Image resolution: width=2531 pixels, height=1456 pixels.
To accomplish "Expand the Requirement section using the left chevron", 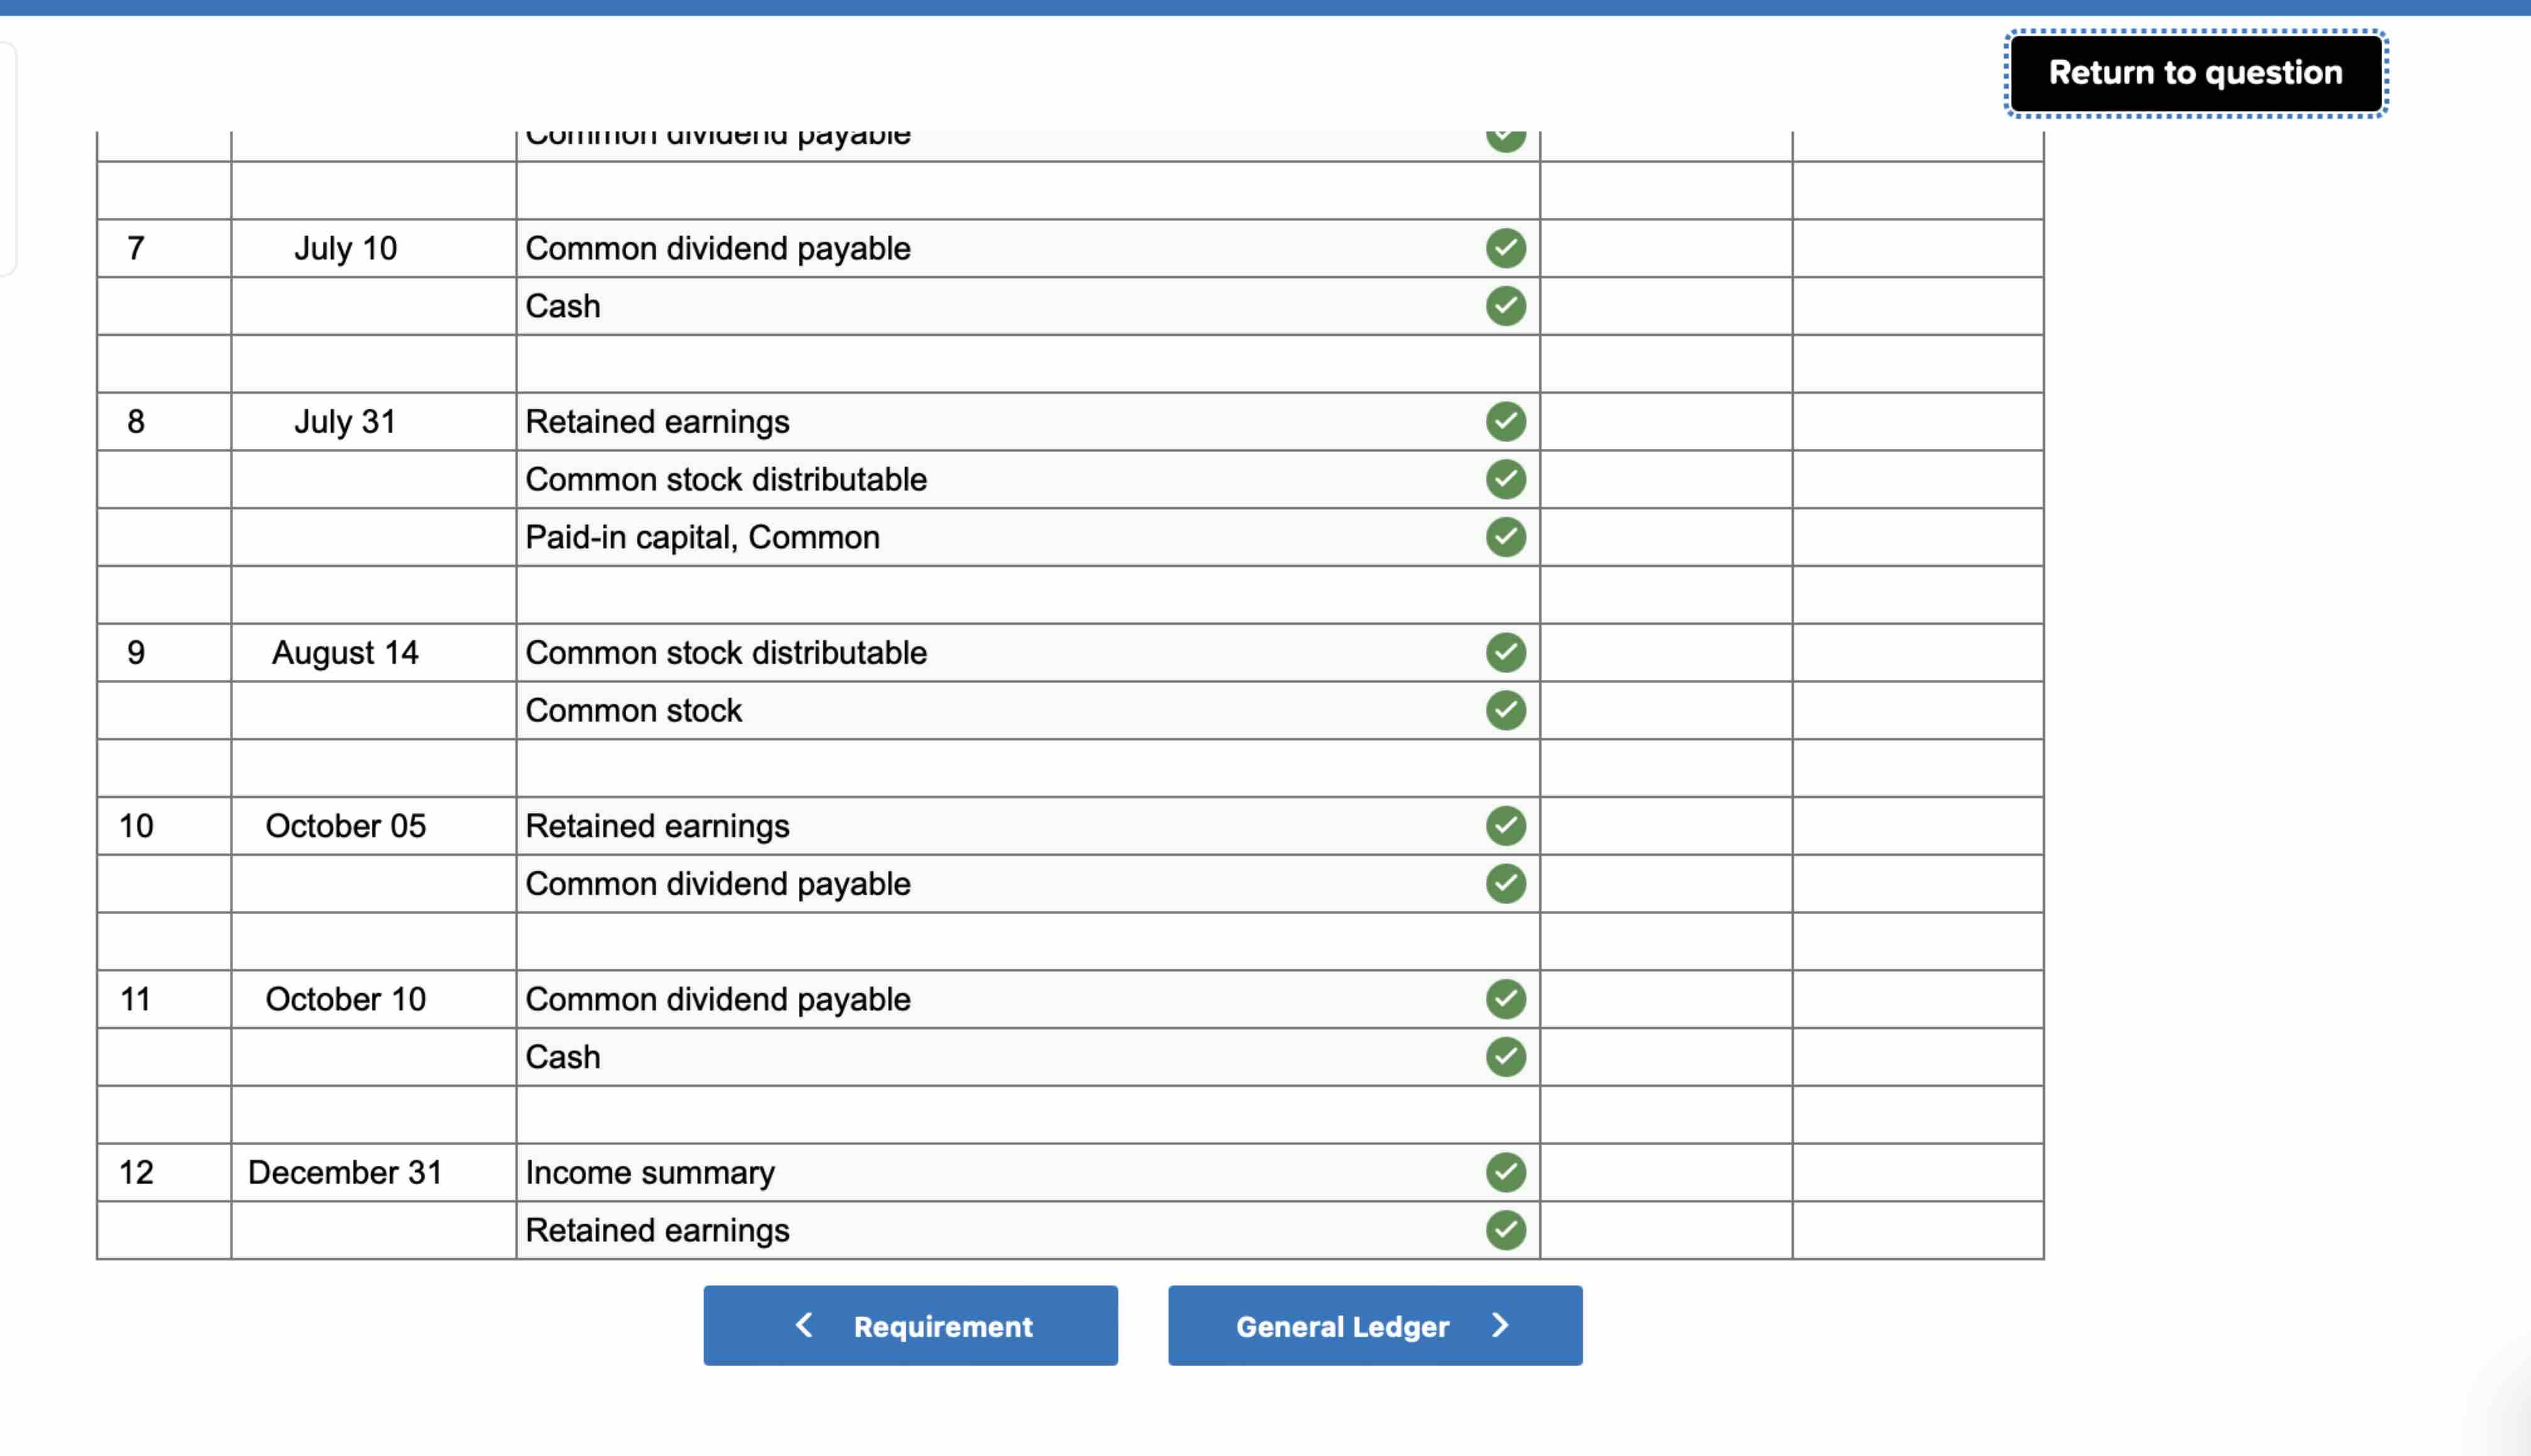I will click(805, 1325).
